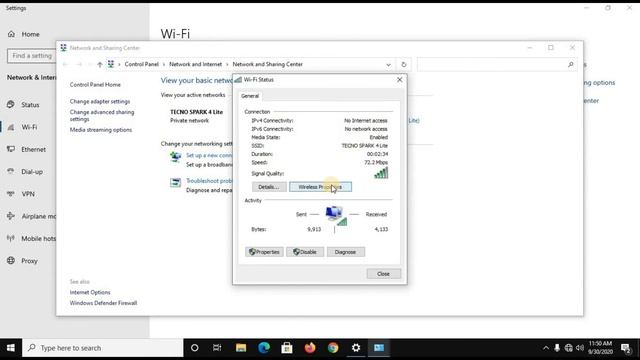Screen dimensions: 640x360
Task: Open Media streaming options
Action: pyautogui.click(x=101, y=130)
